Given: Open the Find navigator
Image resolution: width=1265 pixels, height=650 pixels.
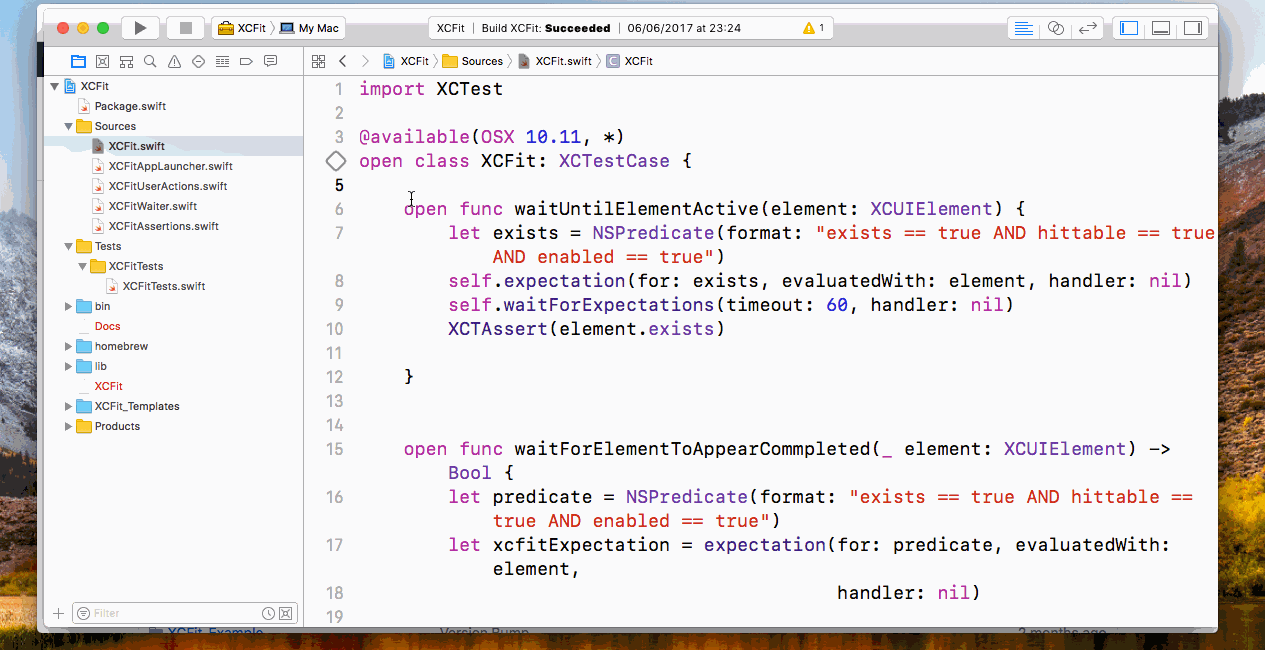Looking at the screenshot, I should (x=151, y=61).
